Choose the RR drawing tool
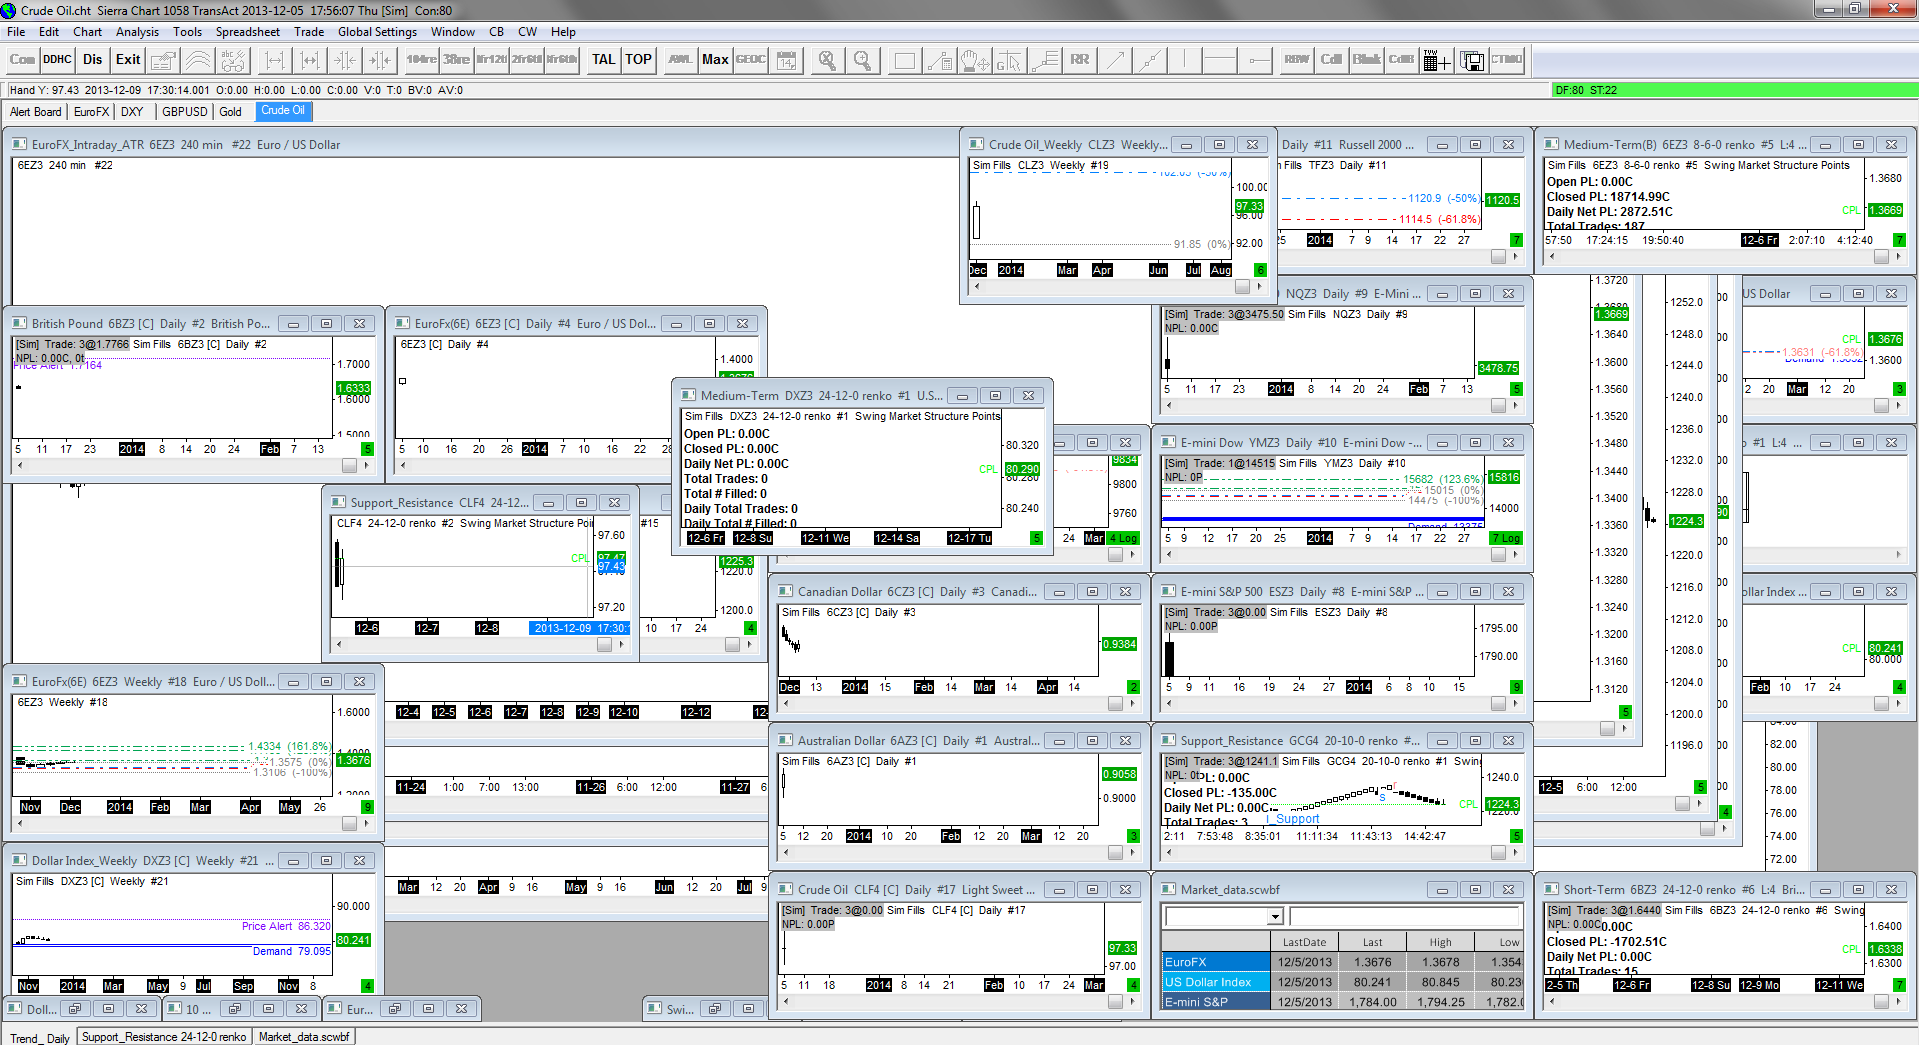The height and width of the screenshot is (1045, 1919). [1079, 60]
